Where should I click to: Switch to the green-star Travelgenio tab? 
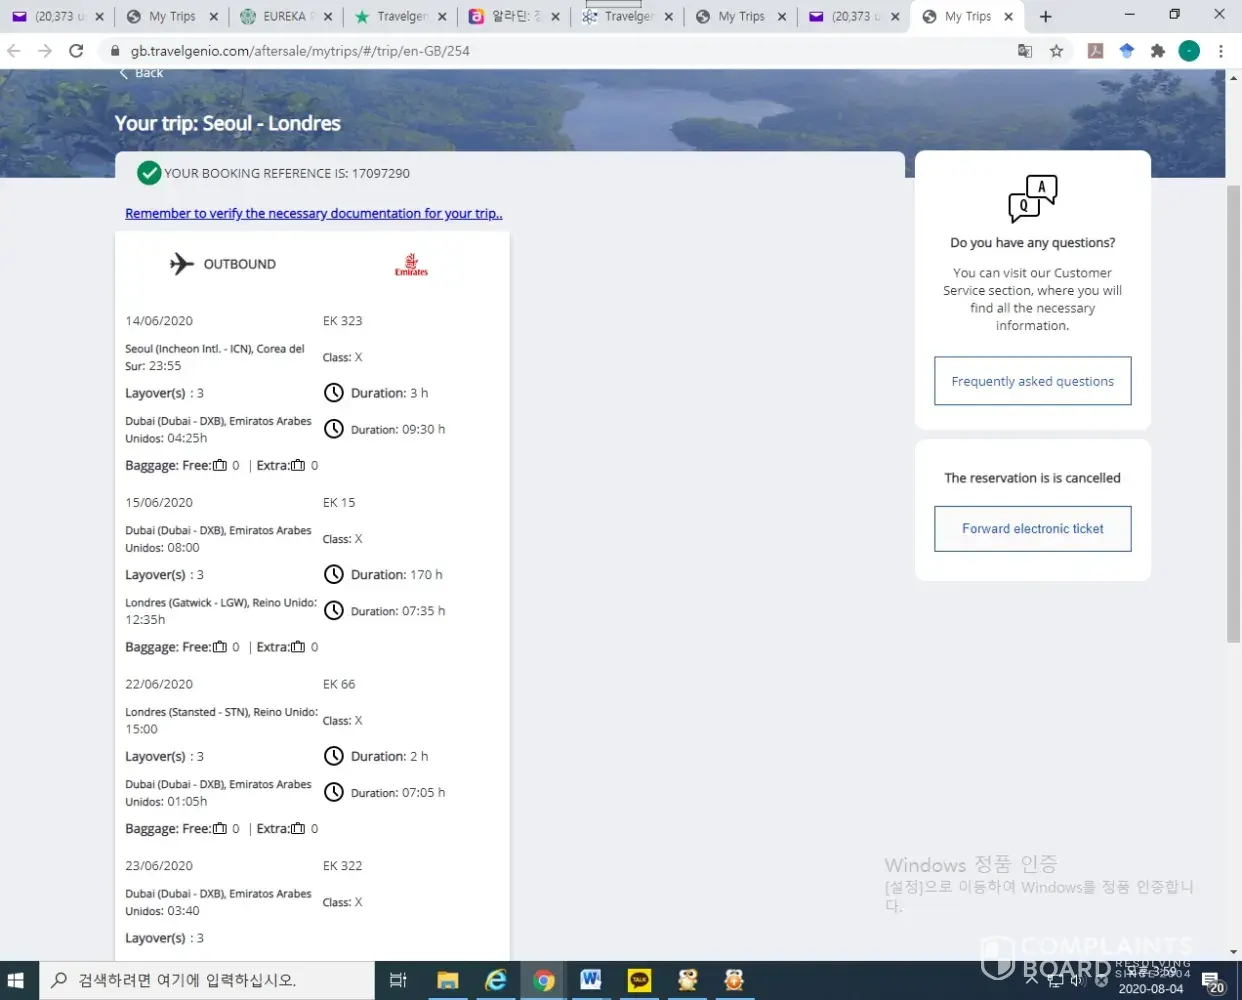402,16
